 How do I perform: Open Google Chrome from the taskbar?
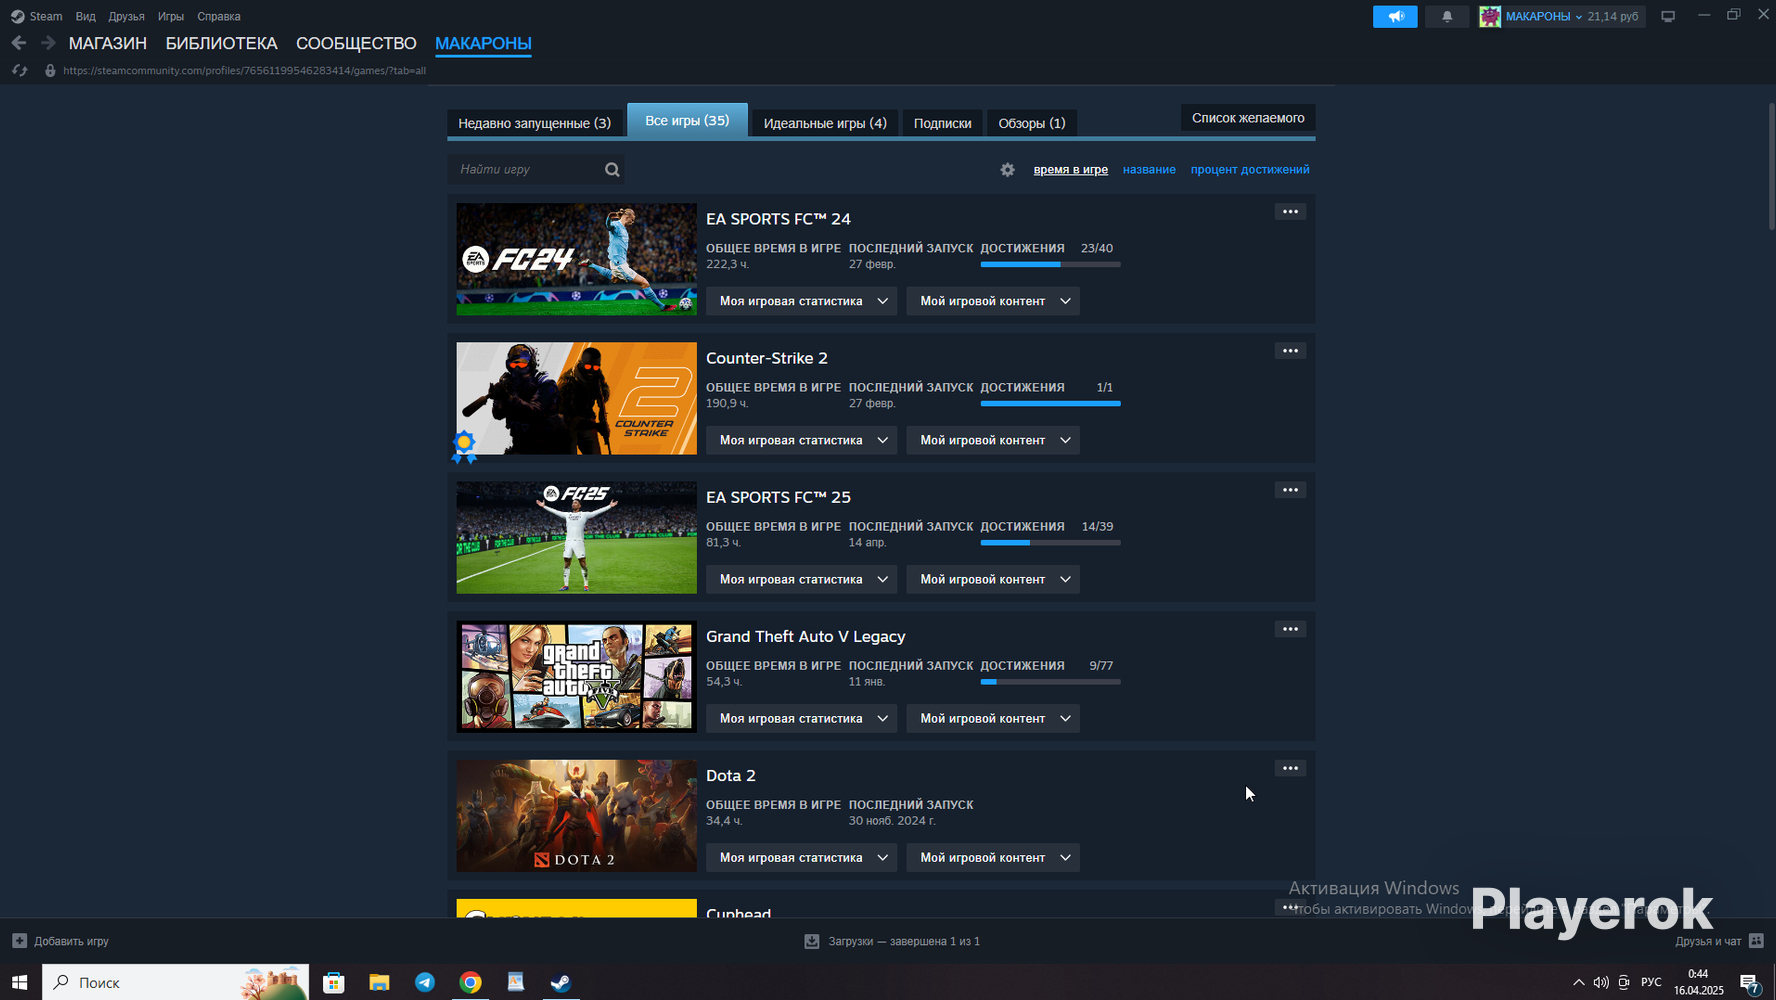470,982
